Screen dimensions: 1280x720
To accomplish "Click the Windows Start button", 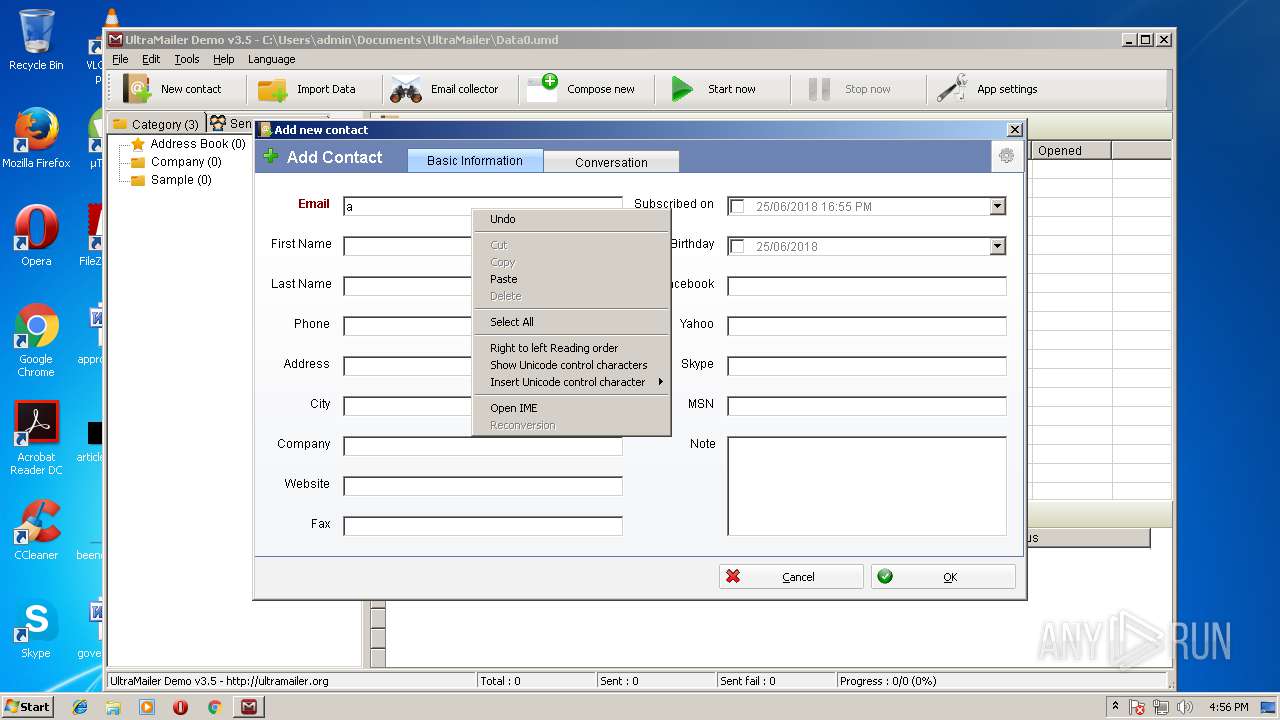I will (x=28, y=706).
